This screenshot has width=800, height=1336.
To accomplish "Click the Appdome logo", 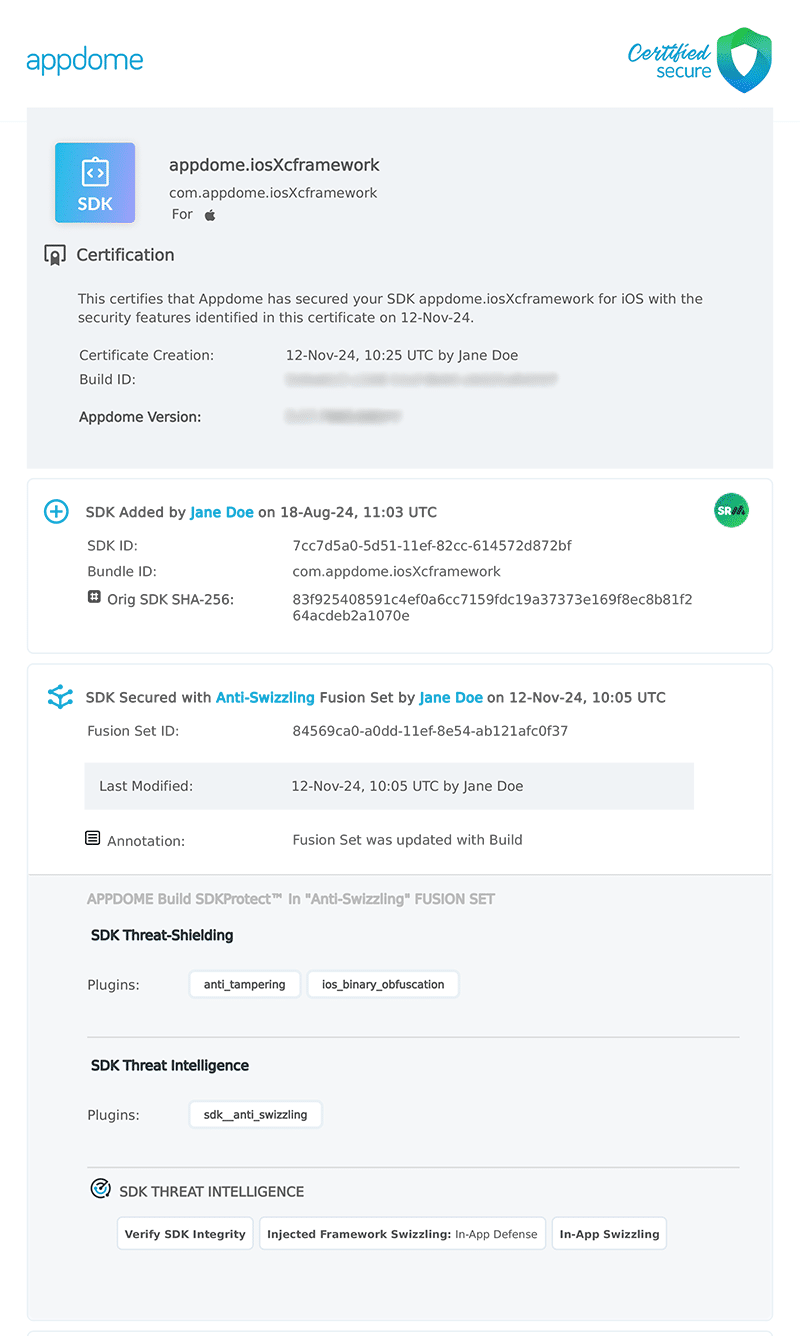I will (85, 60).
